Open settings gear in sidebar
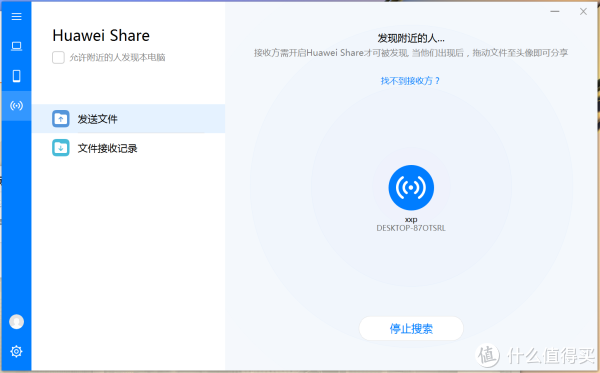 pyautogui.click(x=16, y=351)
